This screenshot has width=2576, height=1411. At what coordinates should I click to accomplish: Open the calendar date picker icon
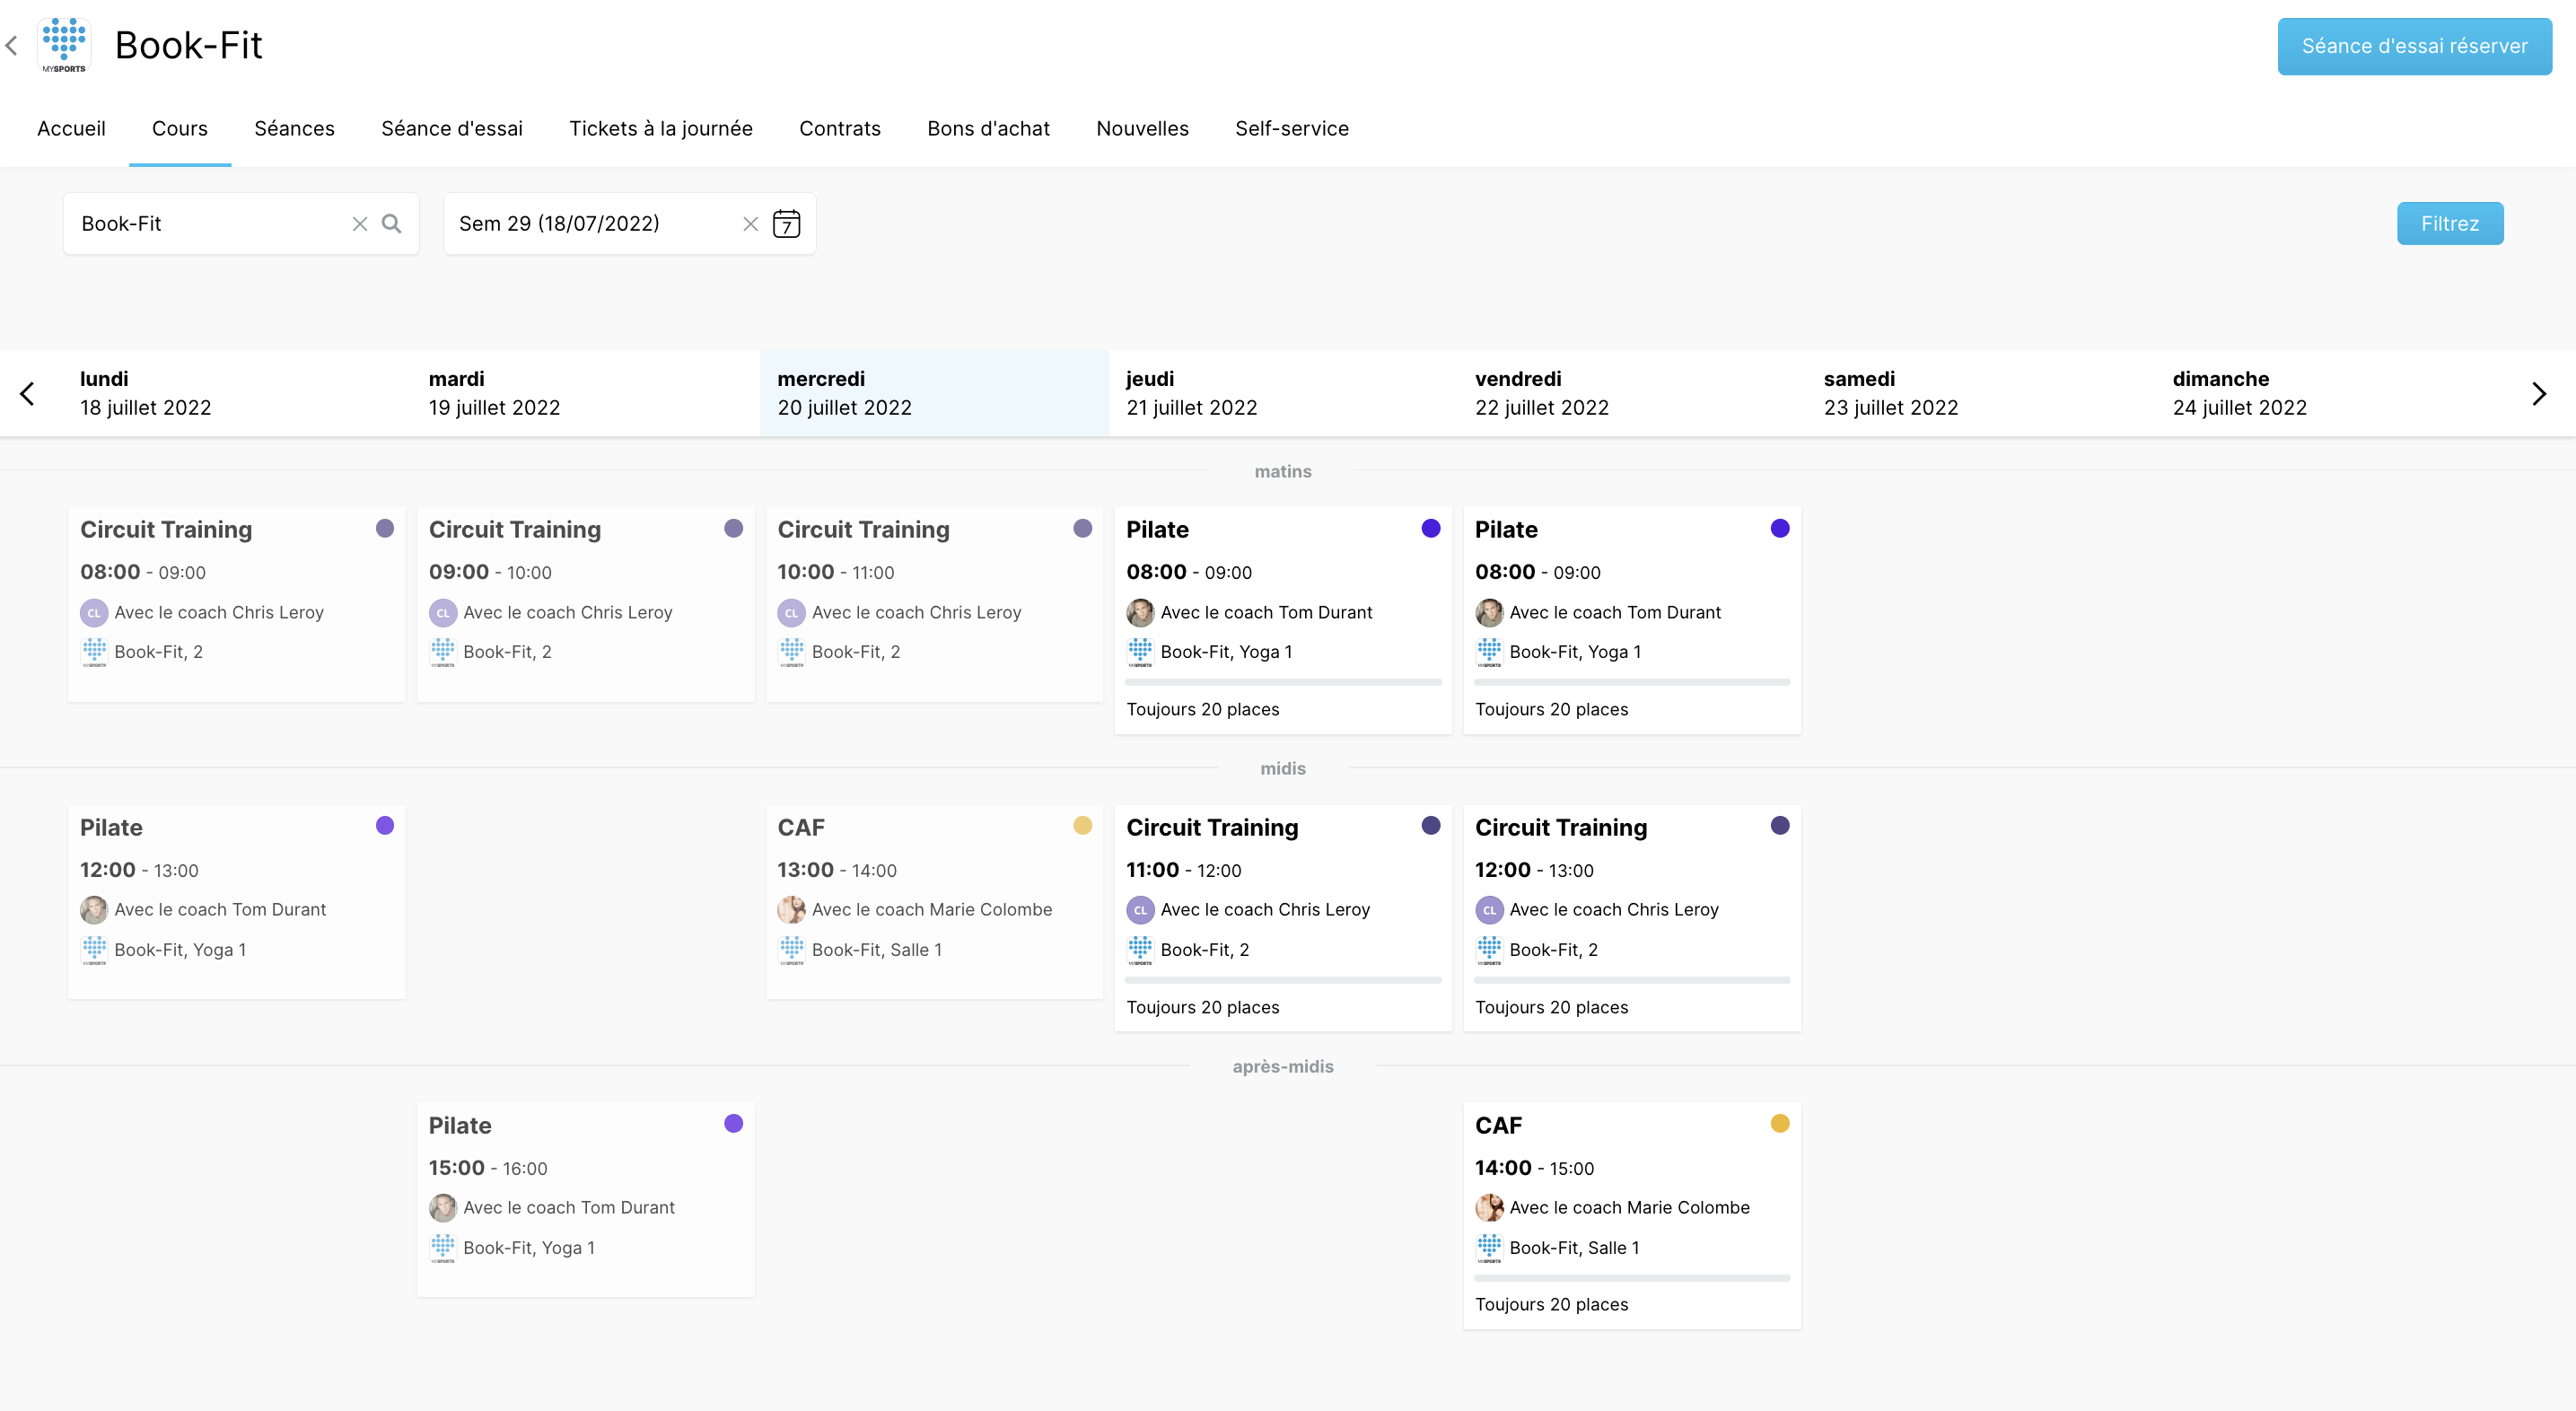click(787, 224)
